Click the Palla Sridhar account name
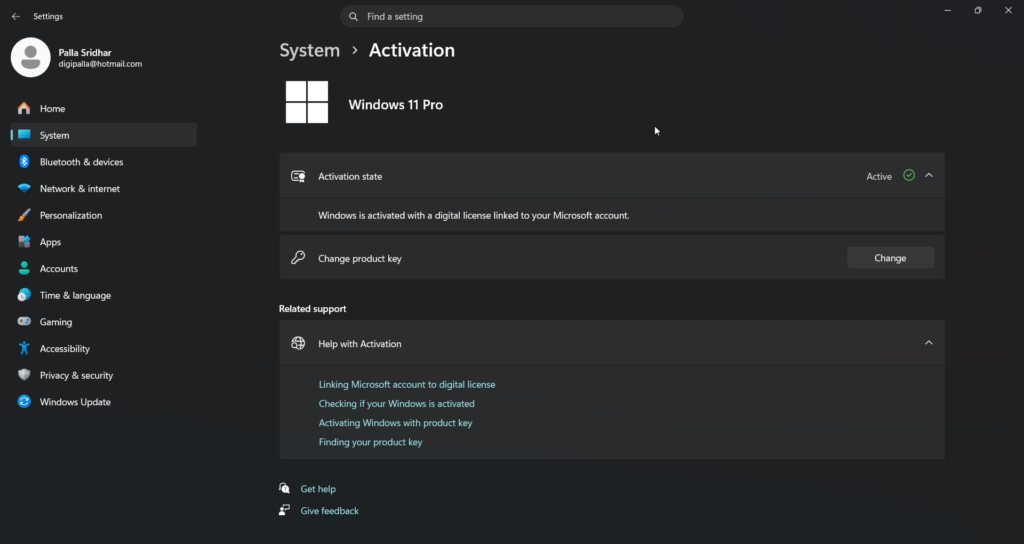Image resolution: width=1024 pixels, height=544 pixels. [85, 52]
